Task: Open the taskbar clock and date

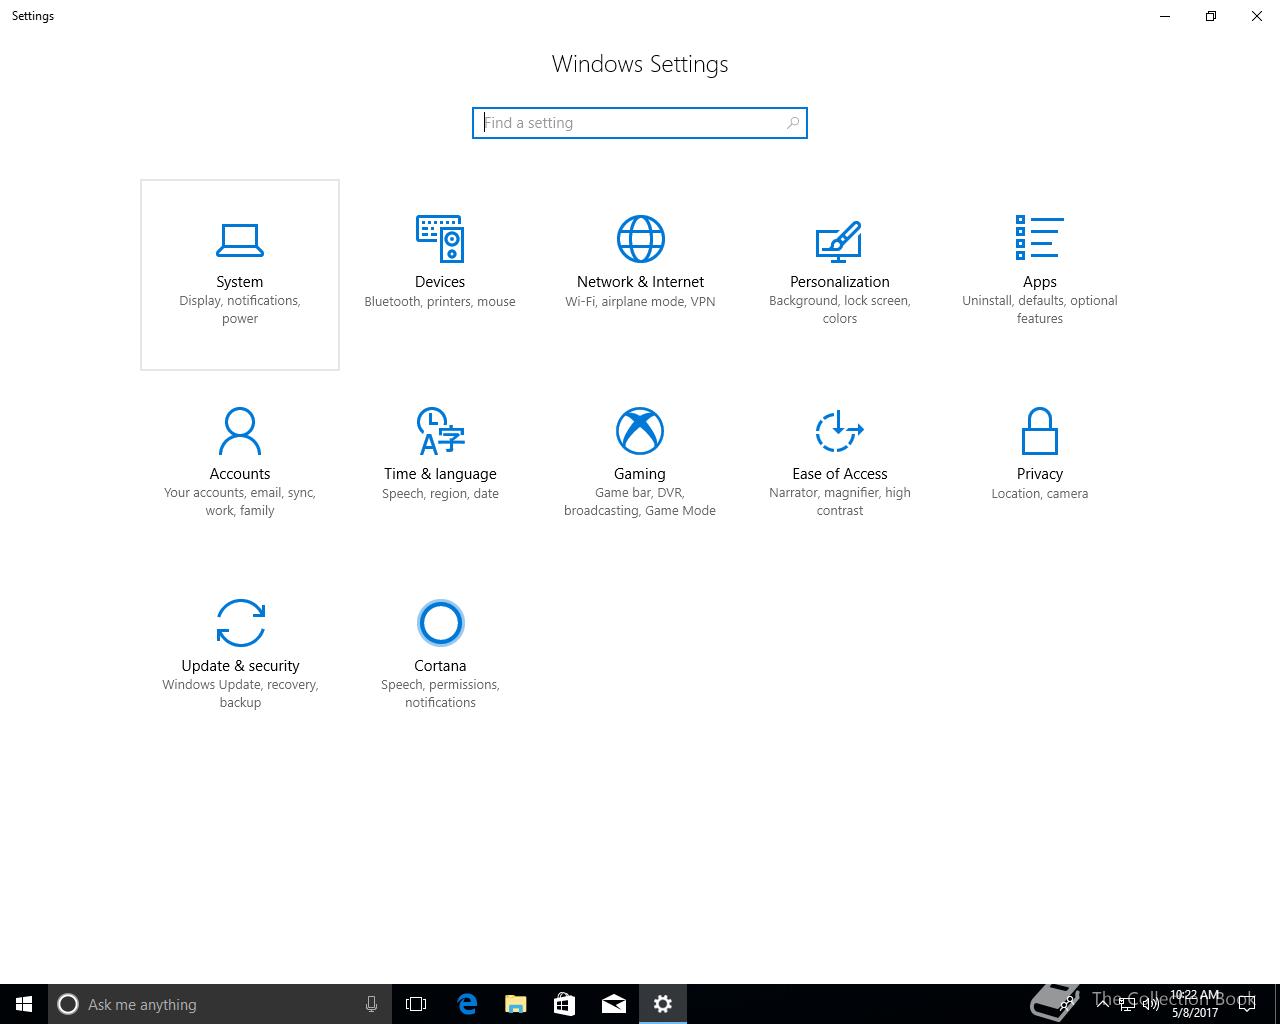Action: point(1195,1004)
